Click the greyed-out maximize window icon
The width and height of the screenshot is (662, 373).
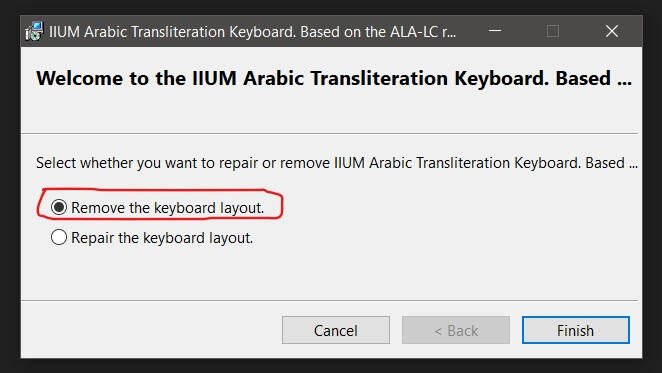(x=553, y=31)
